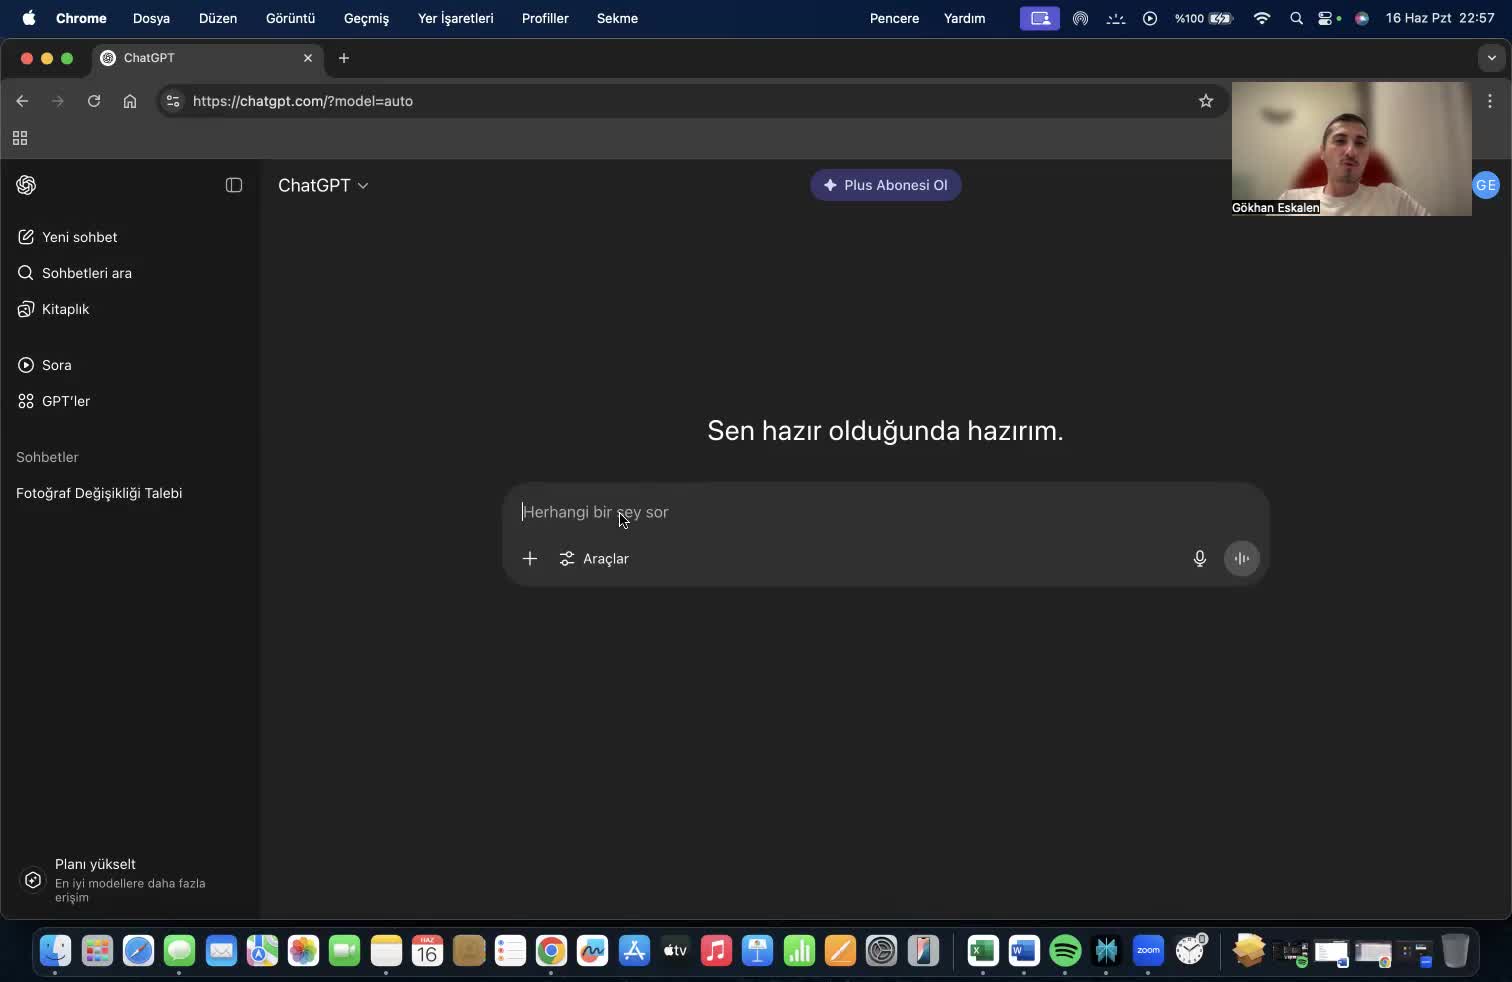
Task: Bookmark this page with star icon
Action: (1206, 101)
